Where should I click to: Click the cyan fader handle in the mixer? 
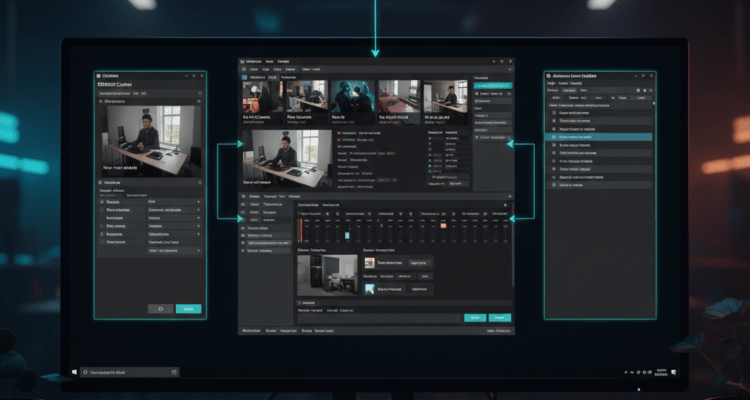348,235
